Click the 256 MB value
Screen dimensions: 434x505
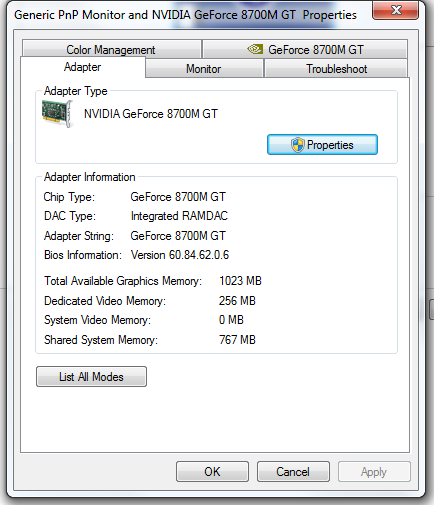237,301
